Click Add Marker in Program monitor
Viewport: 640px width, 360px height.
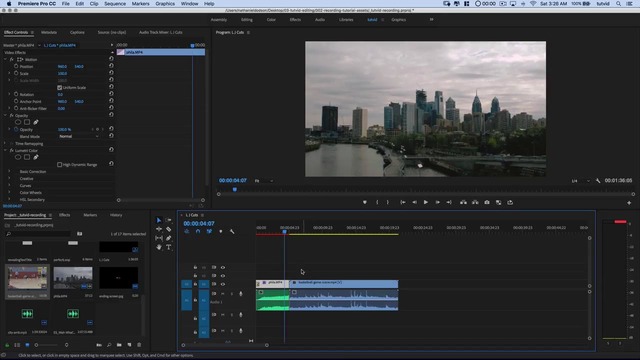point(364,202)
